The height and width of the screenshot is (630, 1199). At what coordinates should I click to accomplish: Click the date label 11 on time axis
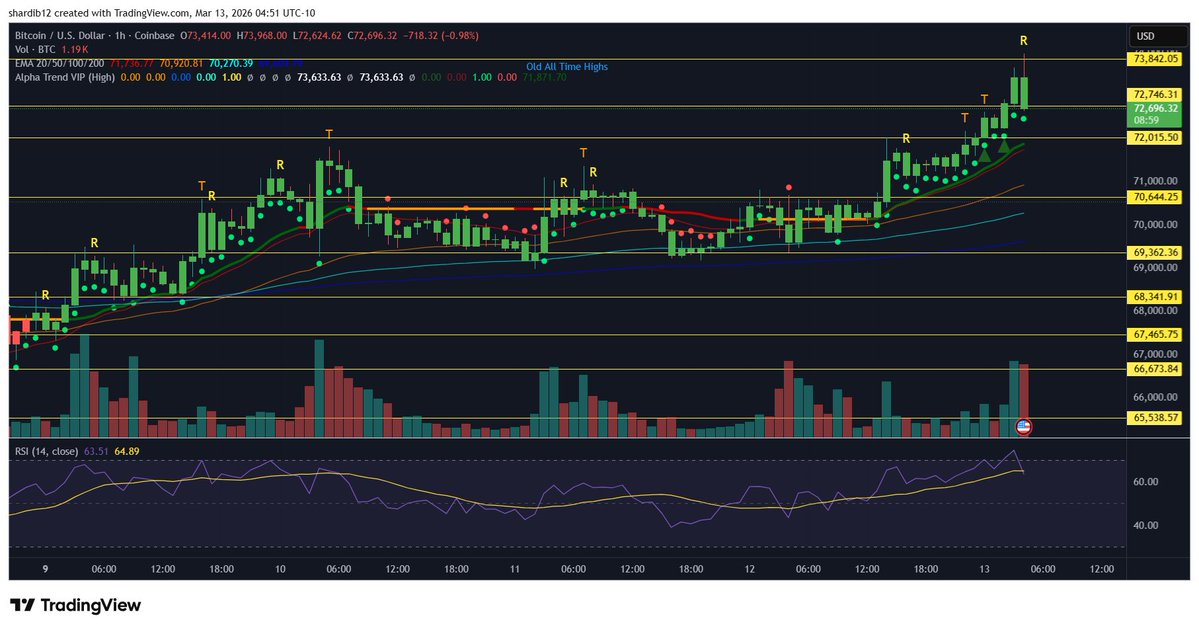[x=515, y=569]
